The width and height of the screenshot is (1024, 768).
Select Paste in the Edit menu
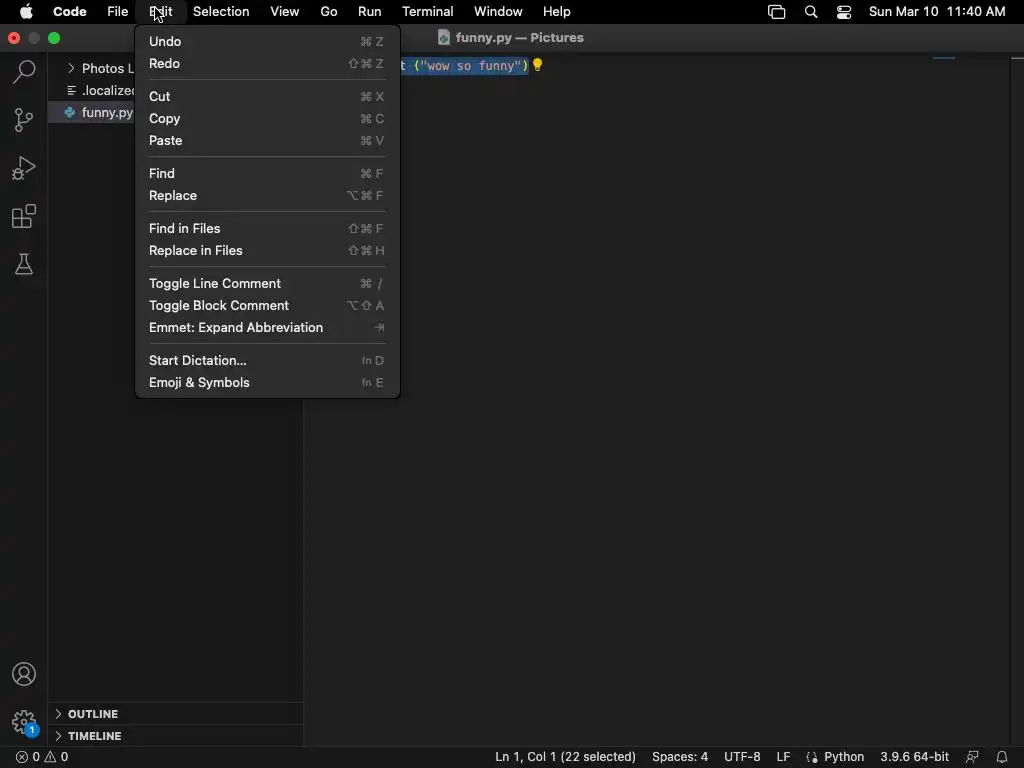(267, 140)
